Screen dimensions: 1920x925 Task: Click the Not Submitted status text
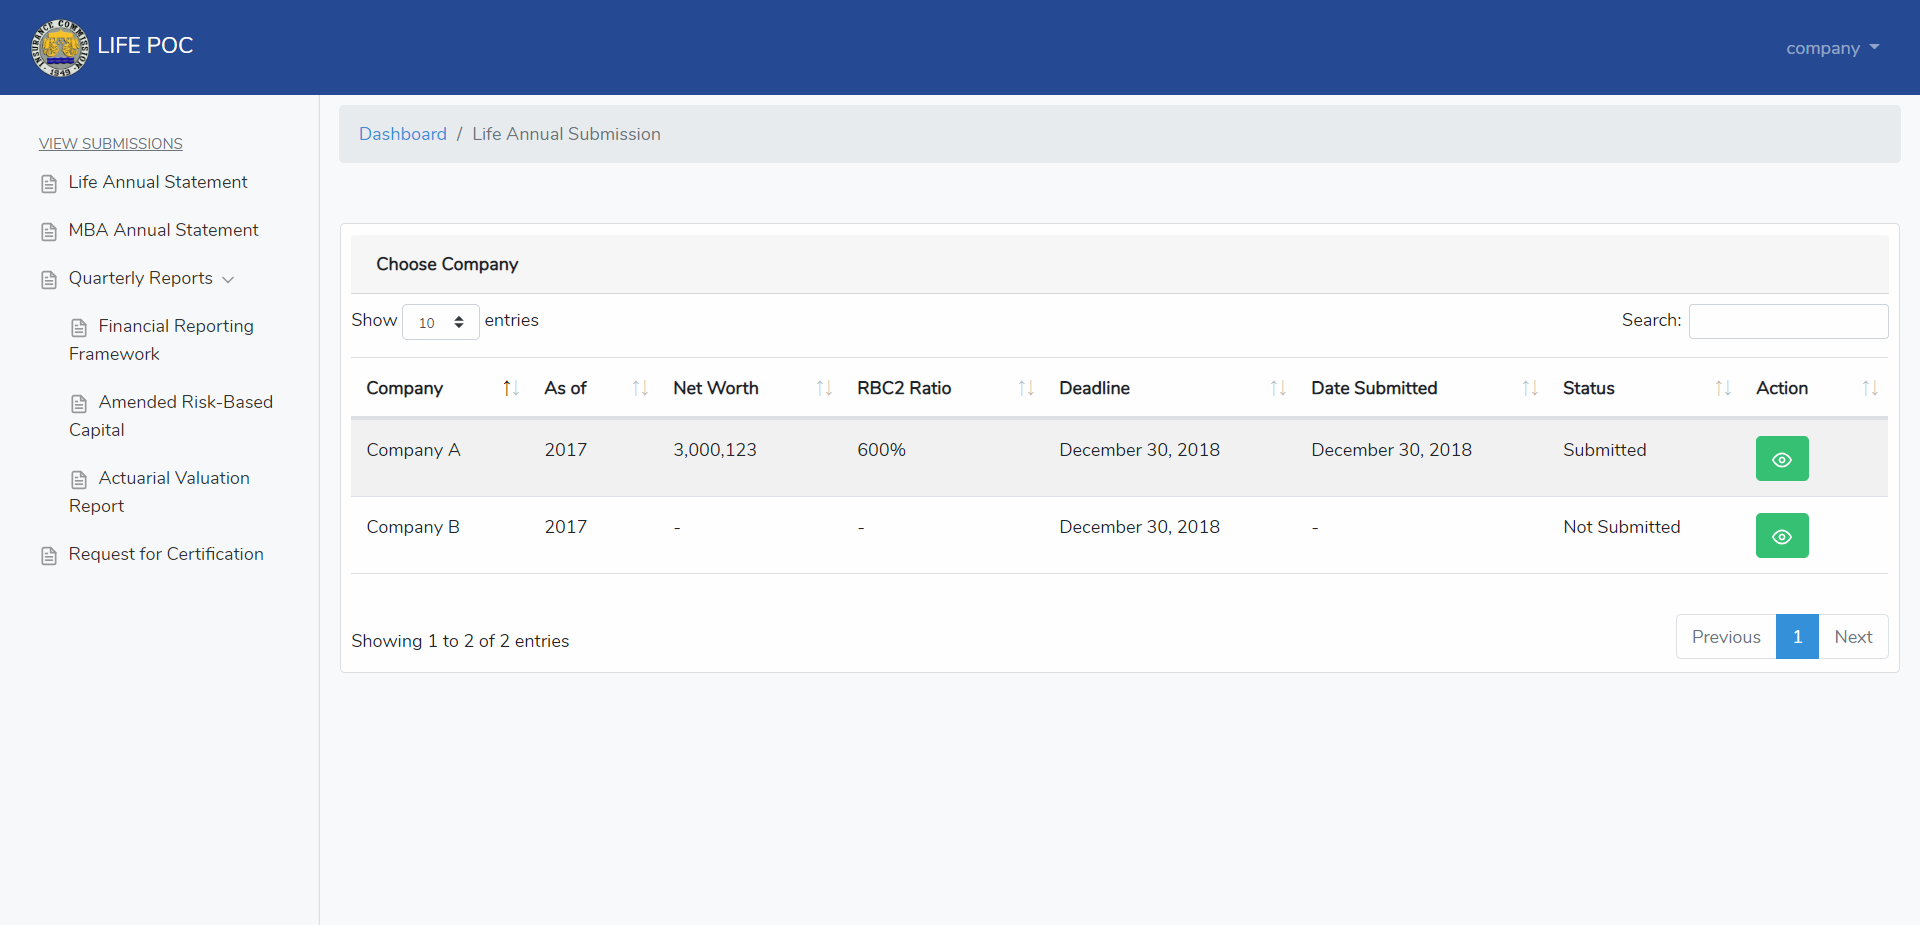click(1622, 527)
